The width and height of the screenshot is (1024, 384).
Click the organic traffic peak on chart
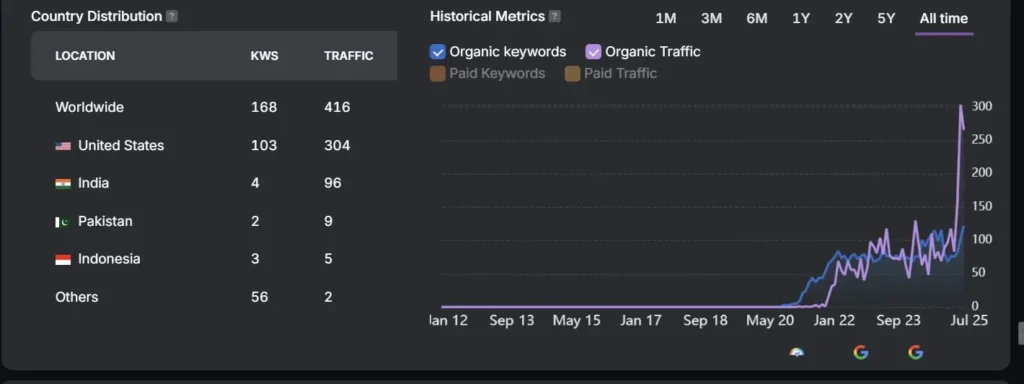point(960,106)
